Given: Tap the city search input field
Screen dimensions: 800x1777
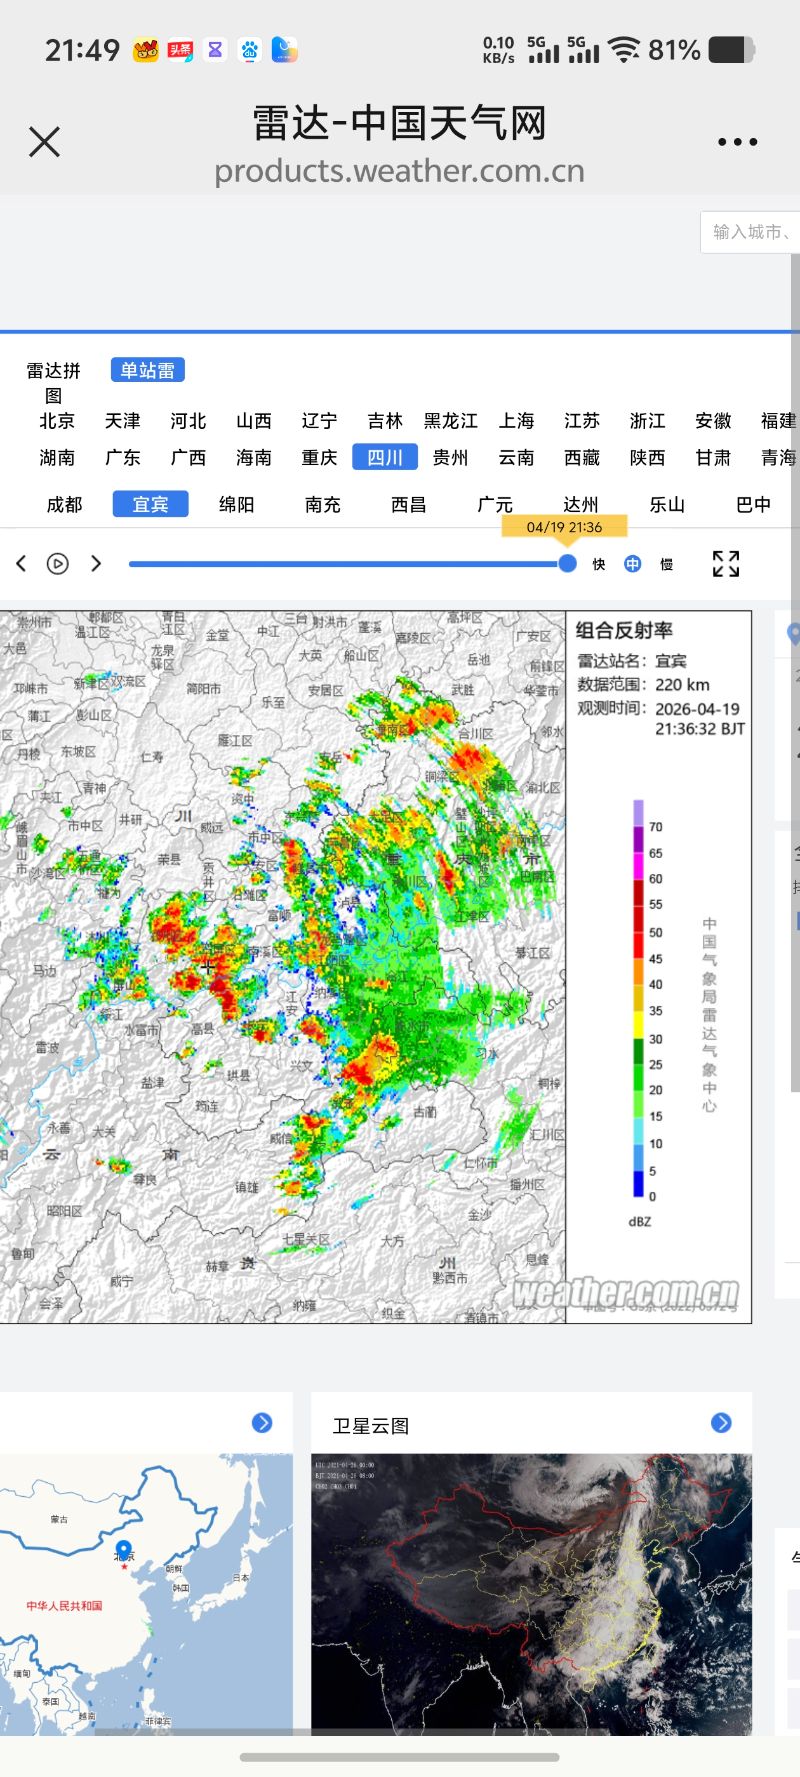Looking at the screenshot, I should point(750,232).
